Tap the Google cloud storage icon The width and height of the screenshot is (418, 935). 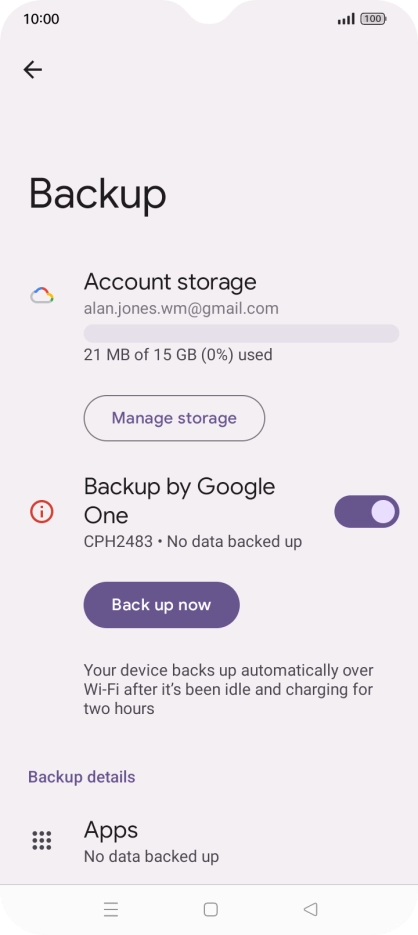(x=42, y=295)
